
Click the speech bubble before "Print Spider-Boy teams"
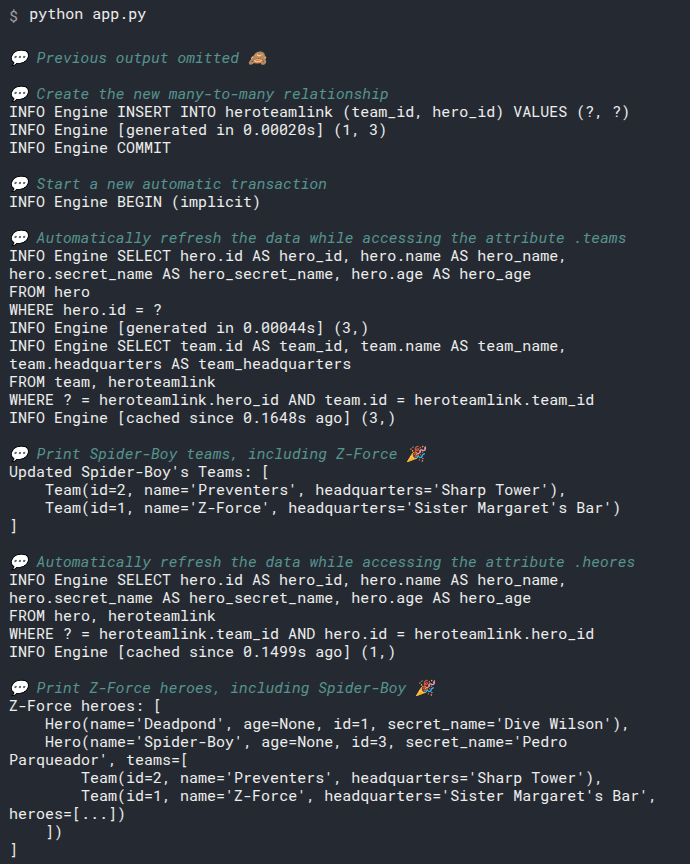(19, 454)
